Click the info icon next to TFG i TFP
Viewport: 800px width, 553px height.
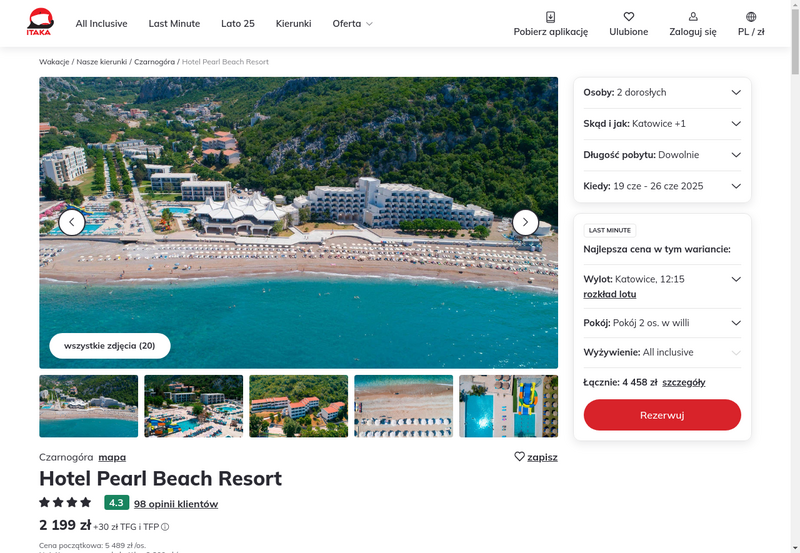pyautogui.click(x=165, y=527)
